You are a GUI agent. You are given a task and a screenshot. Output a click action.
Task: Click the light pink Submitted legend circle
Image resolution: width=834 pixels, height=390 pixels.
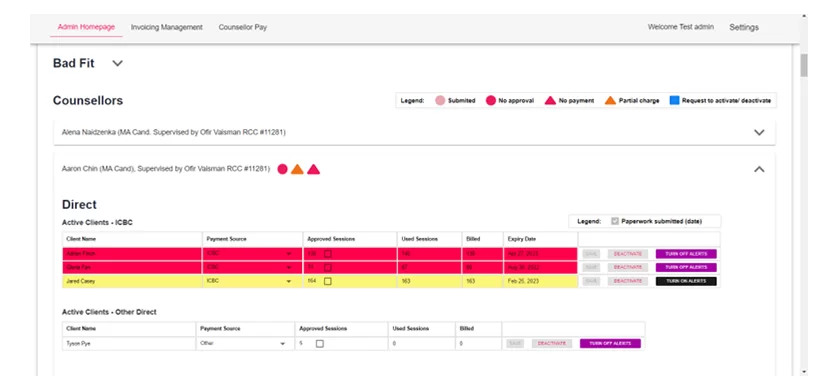(x=440, y=101)
